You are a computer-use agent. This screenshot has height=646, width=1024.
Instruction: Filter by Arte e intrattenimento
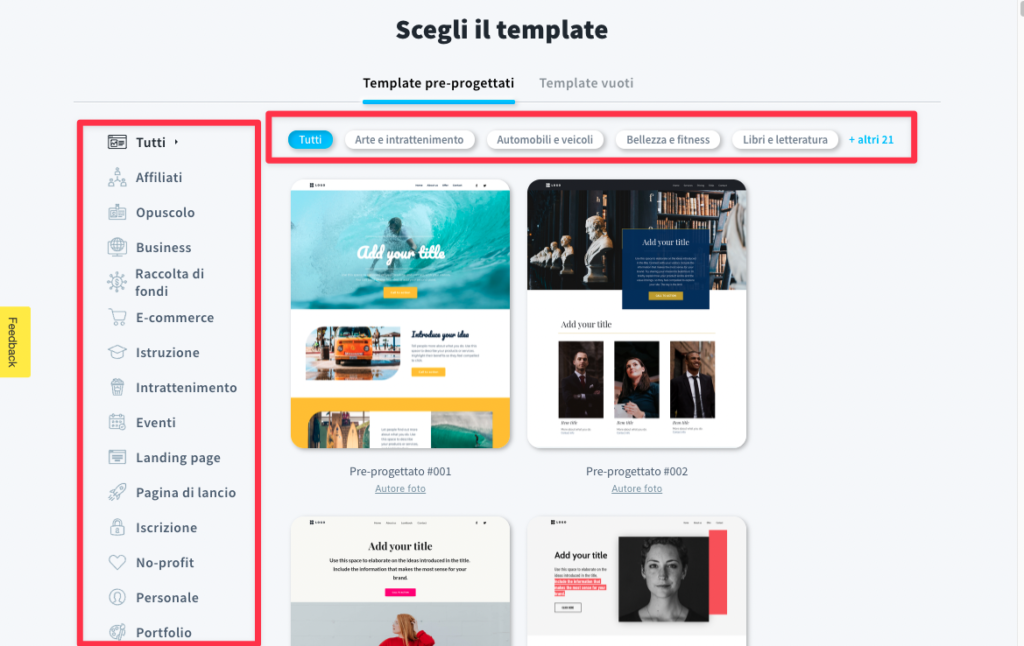pyautogui.click(x=409, y=140)
